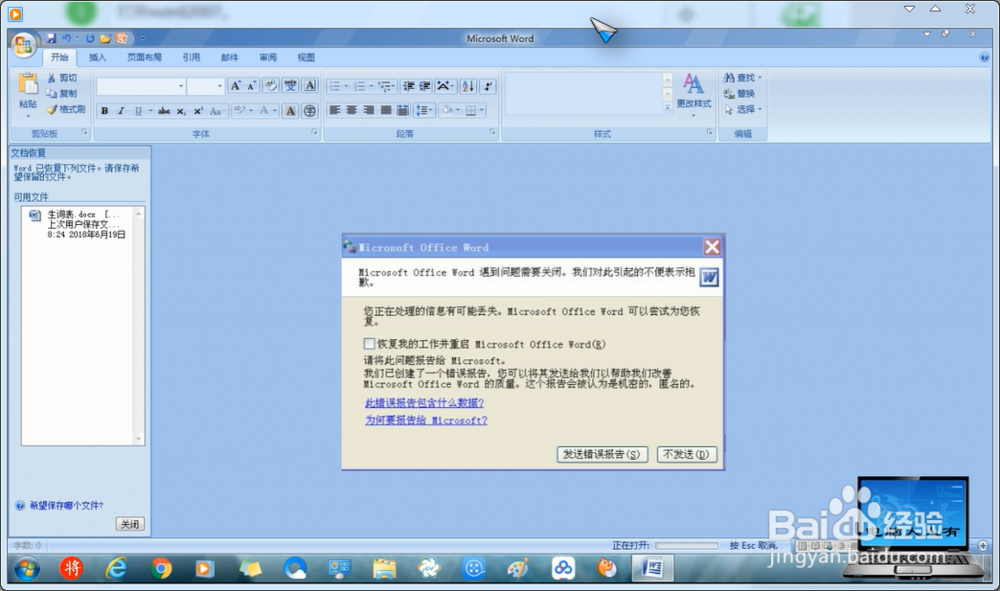1000x591 pixels.
Task: Check 恢复我的工作并重启 Word checkbox
Action: coord(369,344)
